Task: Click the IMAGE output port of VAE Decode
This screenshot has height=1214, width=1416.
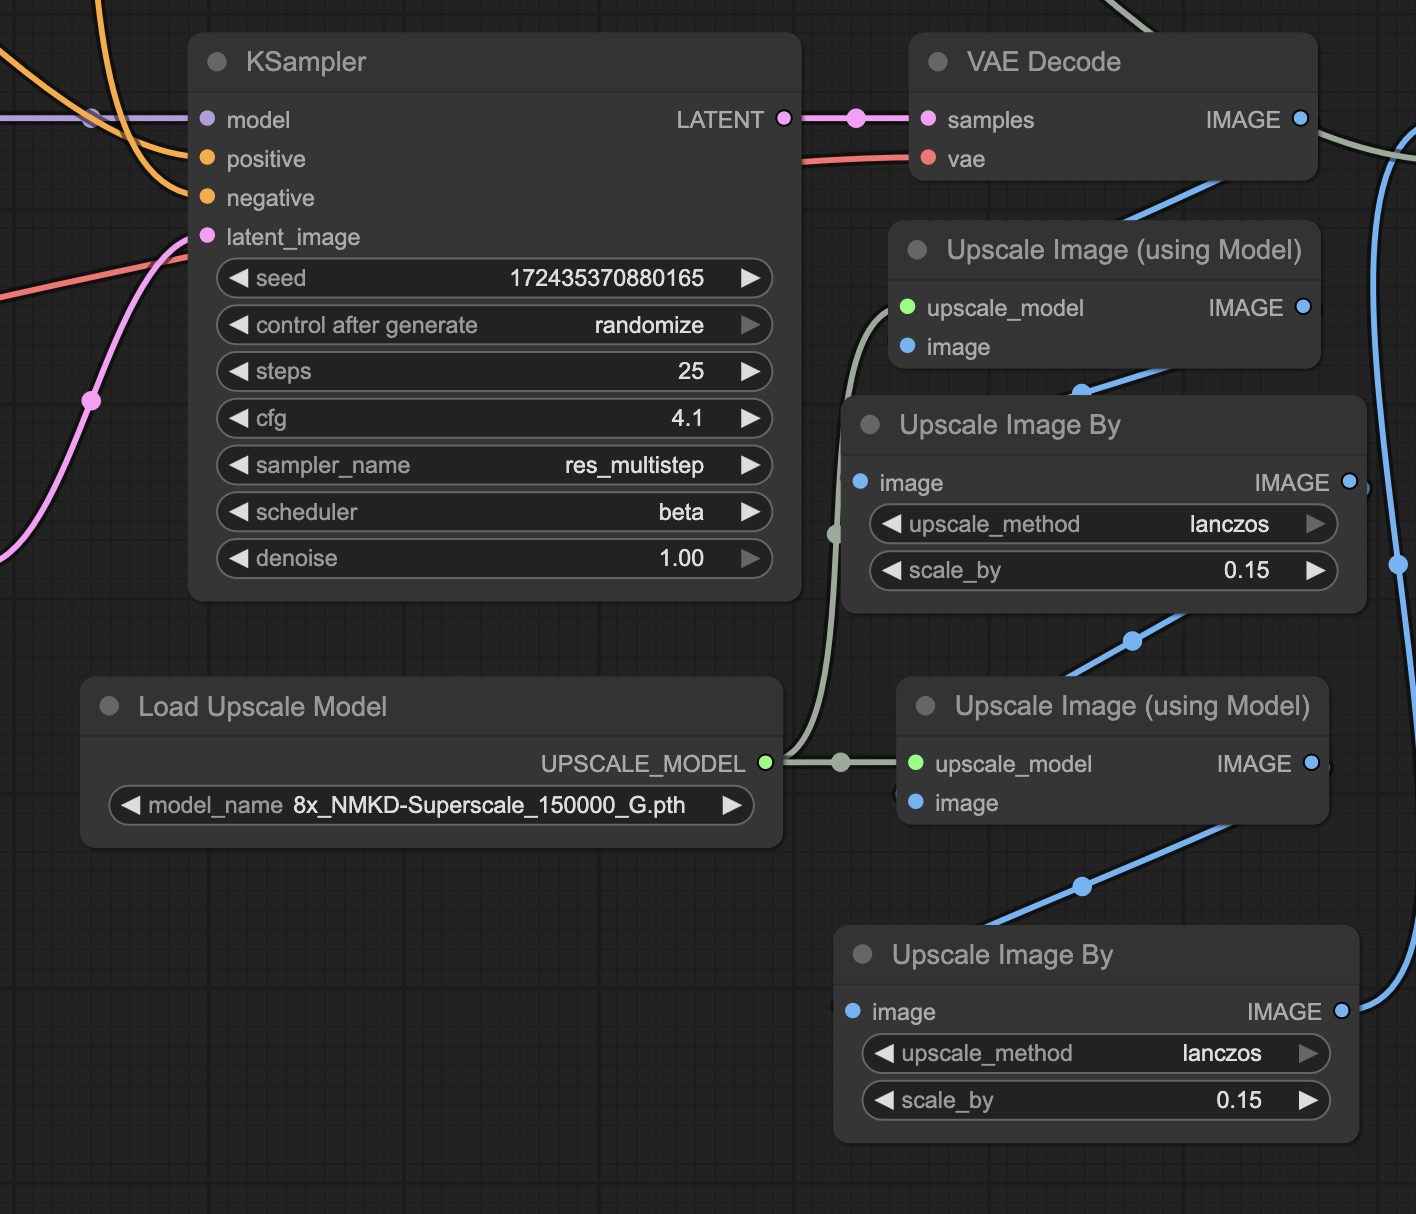Action: coord(1300,119)
